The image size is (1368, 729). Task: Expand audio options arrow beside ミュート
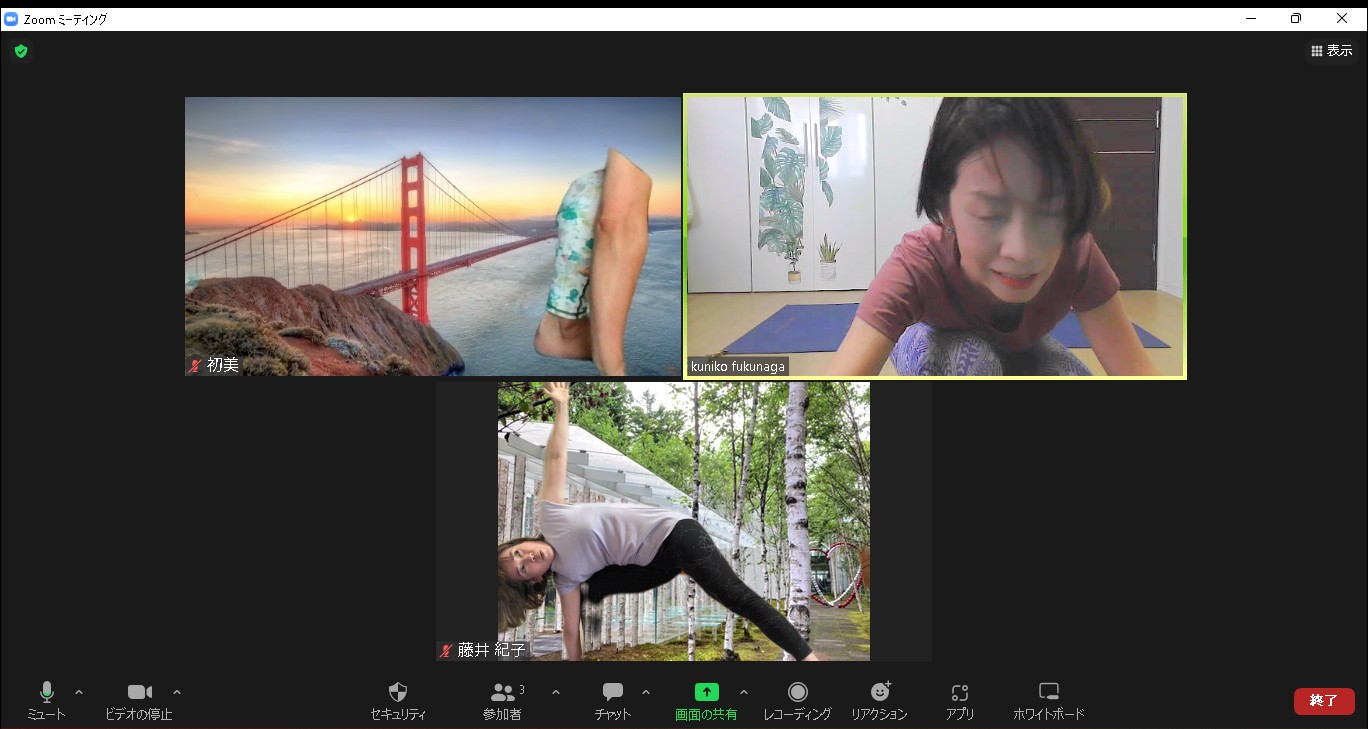click(x=79, y=692)
